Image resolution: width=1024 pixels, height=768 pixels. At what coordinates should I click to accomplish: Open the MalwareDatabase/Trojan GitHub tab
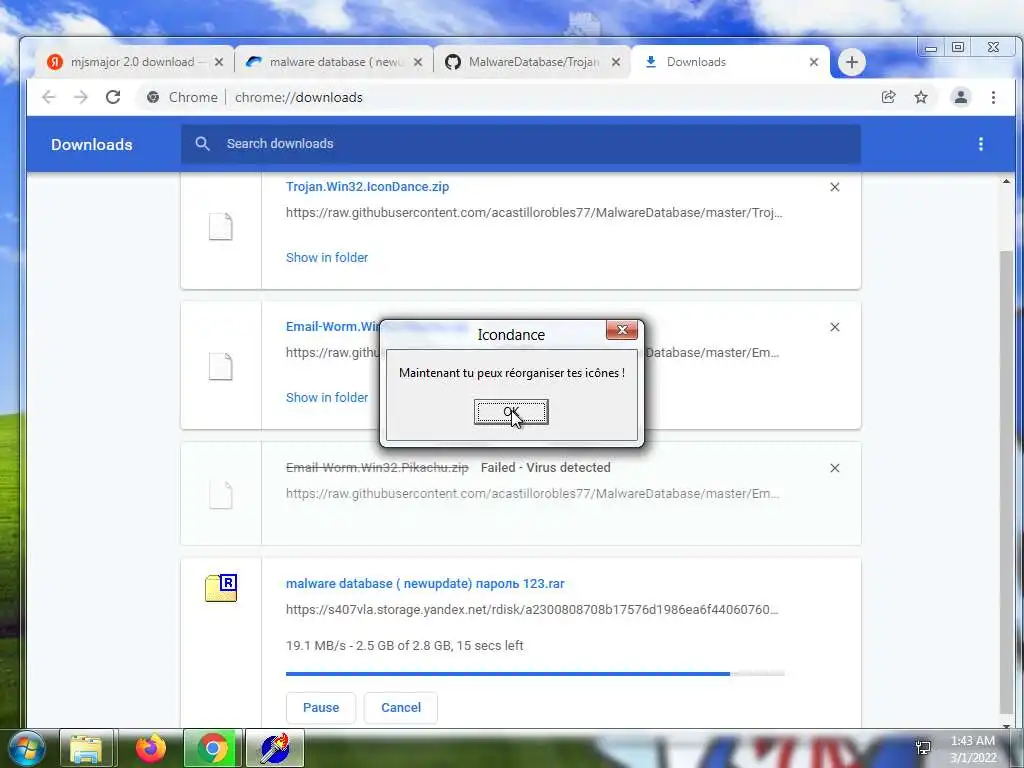tap(533, 62)
